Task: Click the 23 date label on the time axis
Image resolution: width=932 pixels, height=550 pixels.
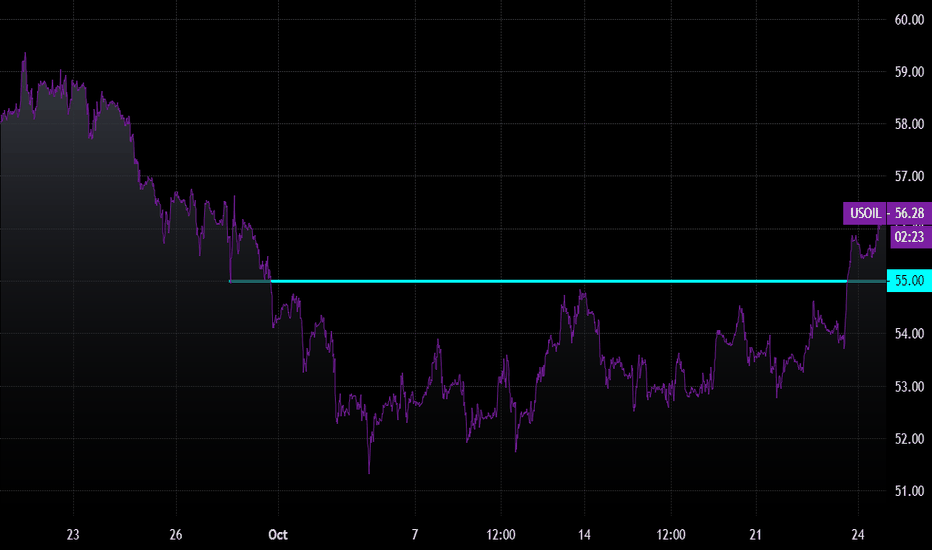Action: pos(73,535)
